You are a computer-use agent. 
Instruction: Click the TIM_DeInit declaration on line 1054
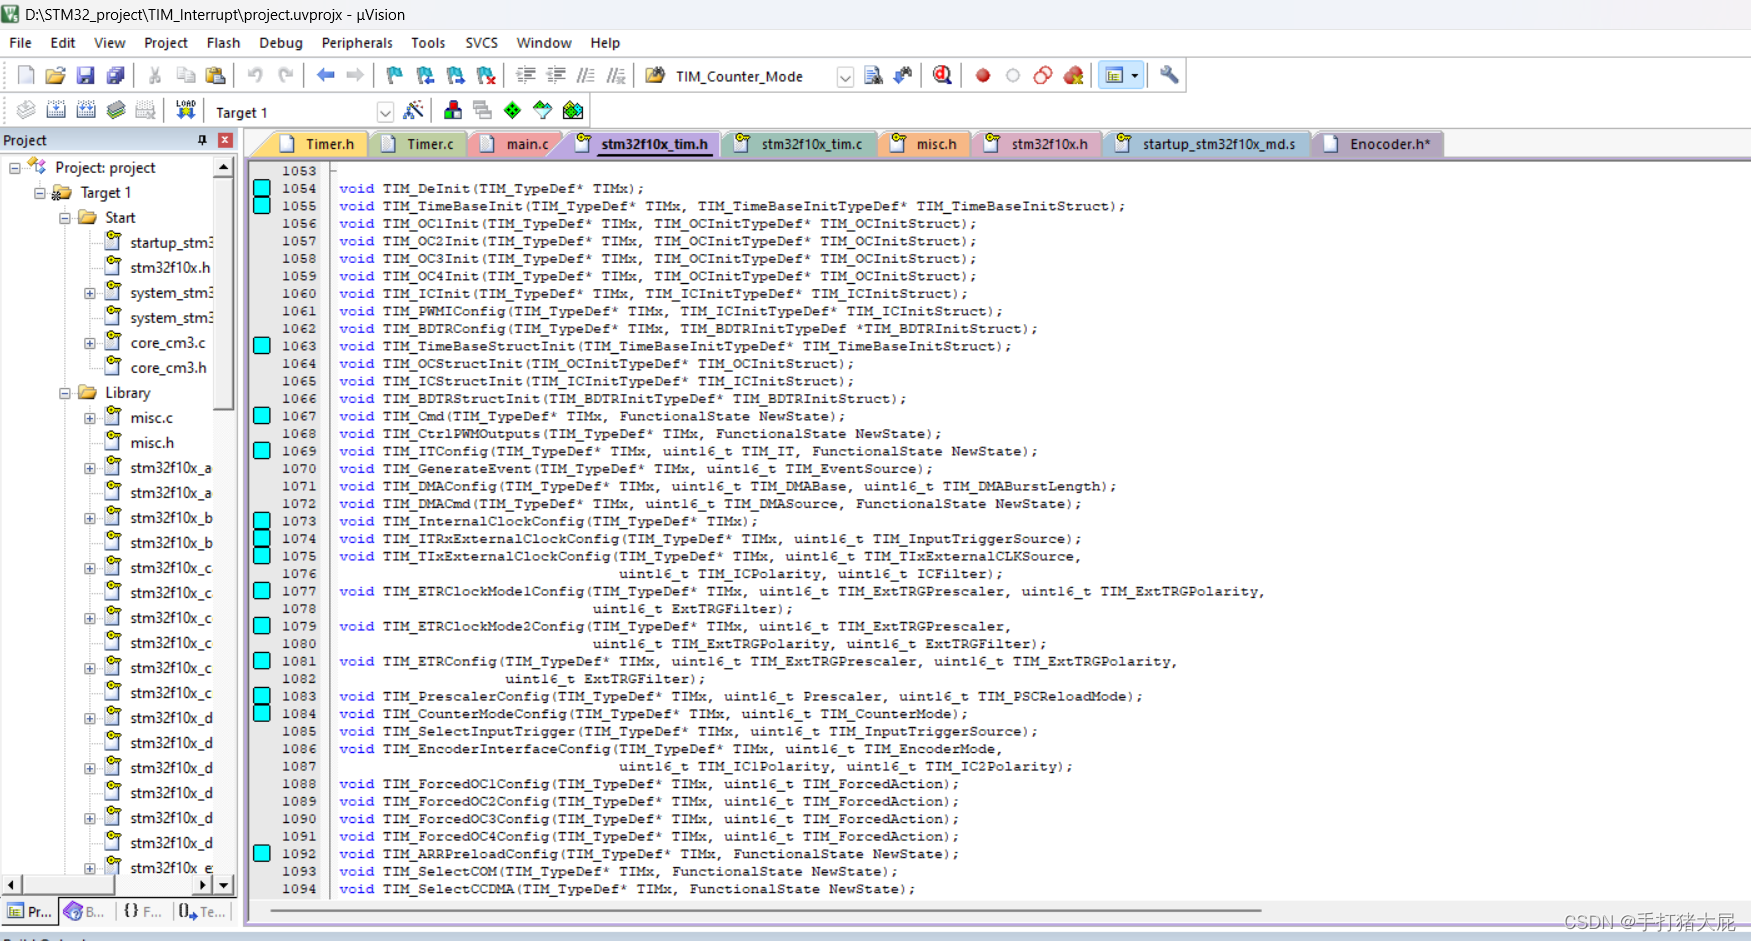point(491,189)
